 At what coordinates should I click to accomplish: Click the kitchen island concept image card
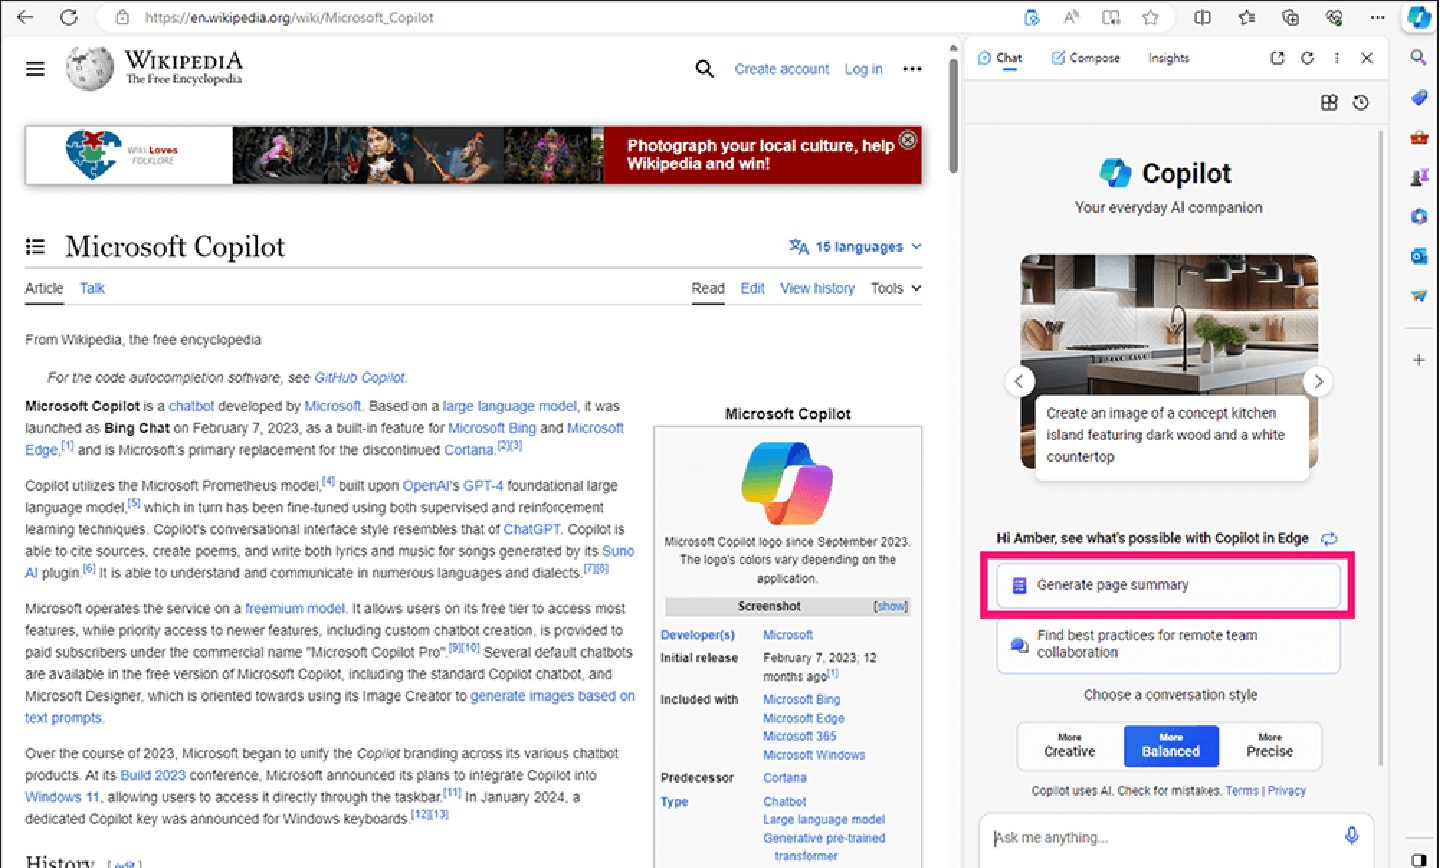(x=1169, y=365)
